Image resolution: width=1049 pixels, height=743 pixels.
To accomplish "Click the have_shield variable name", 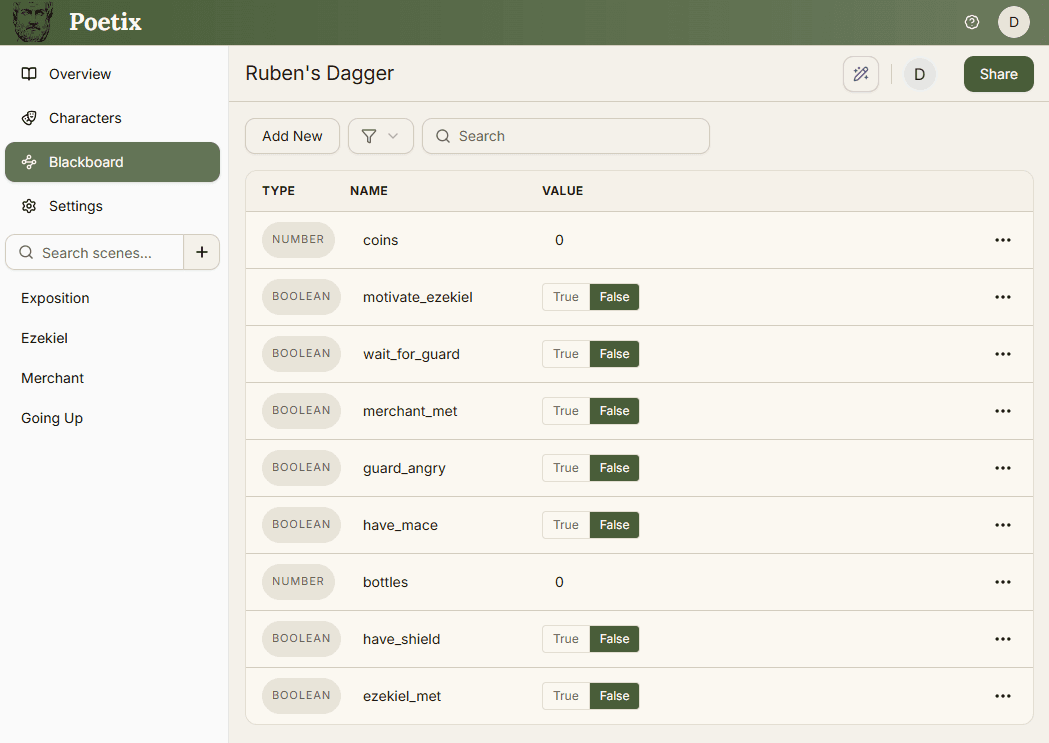I will click(x=401, y=639).
